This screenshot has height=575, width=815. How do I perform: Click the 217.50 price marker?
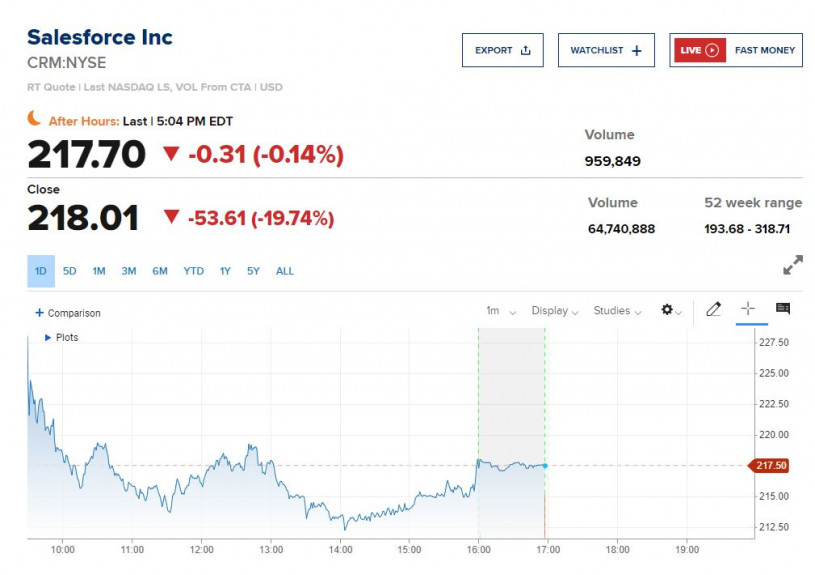[x=769, y=465]
